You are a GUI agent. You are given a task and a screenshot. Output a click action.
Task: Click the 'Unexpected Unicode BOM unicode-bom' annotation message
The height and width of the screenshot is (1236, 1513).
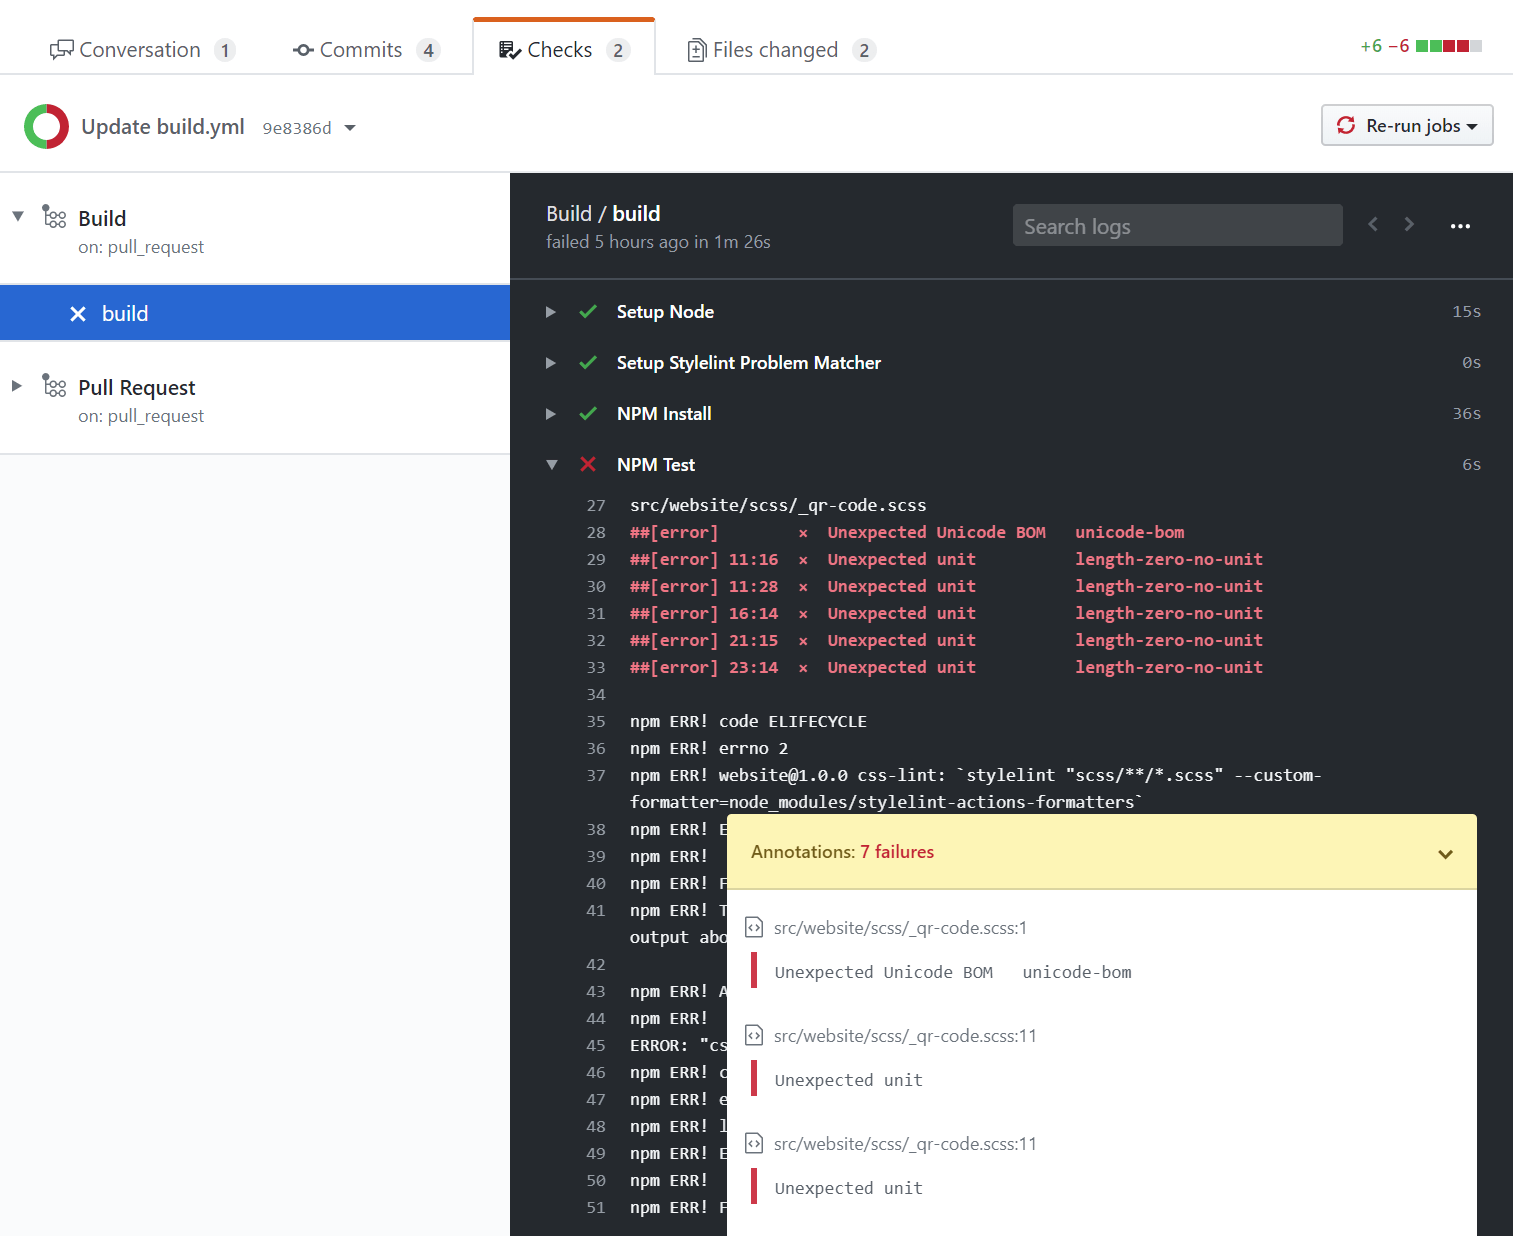953,973
